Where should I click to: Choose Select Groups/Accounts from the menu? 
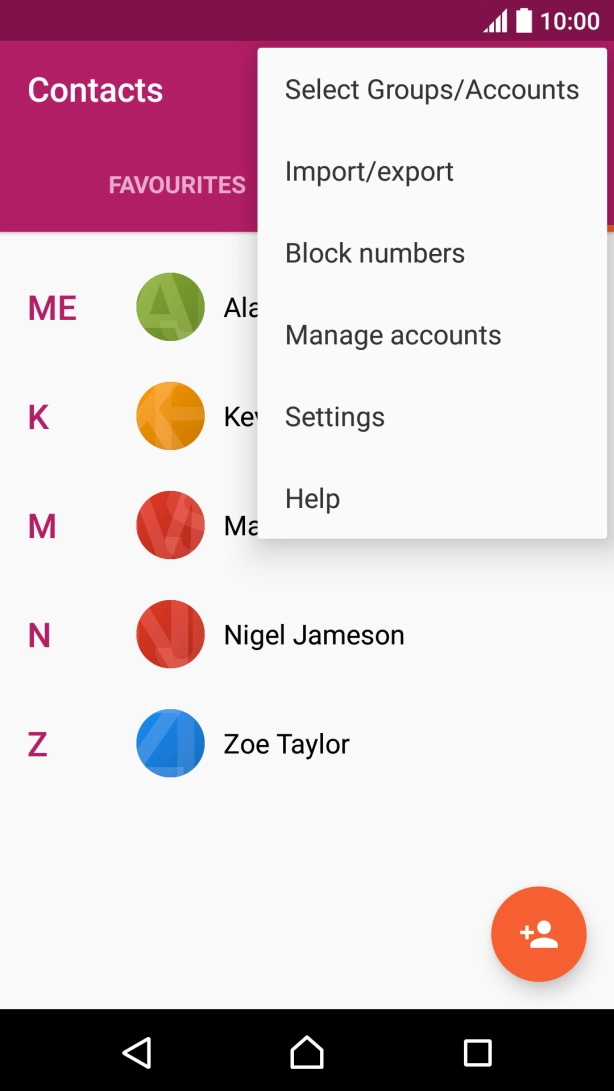pyautogui.click(x=432, y=90)
